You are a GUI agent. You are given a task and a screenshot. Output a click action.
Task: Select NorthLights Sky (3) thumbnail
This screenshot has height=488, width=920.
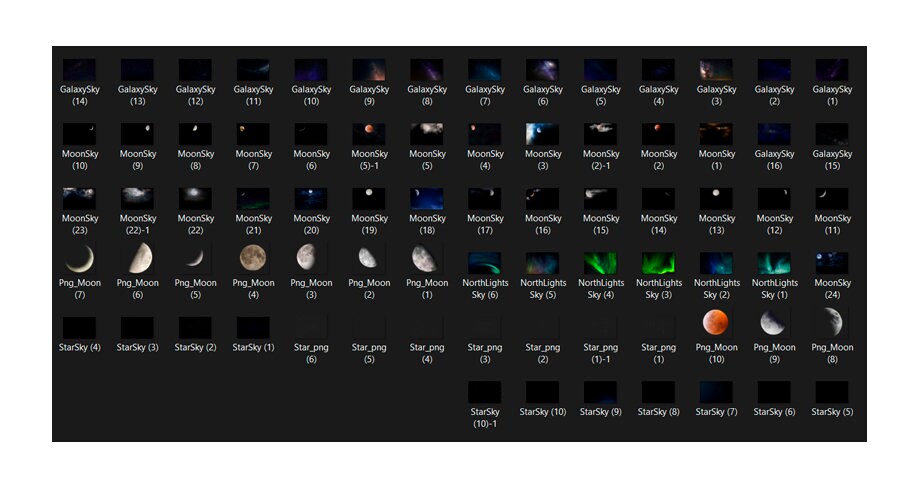(658, 263)
